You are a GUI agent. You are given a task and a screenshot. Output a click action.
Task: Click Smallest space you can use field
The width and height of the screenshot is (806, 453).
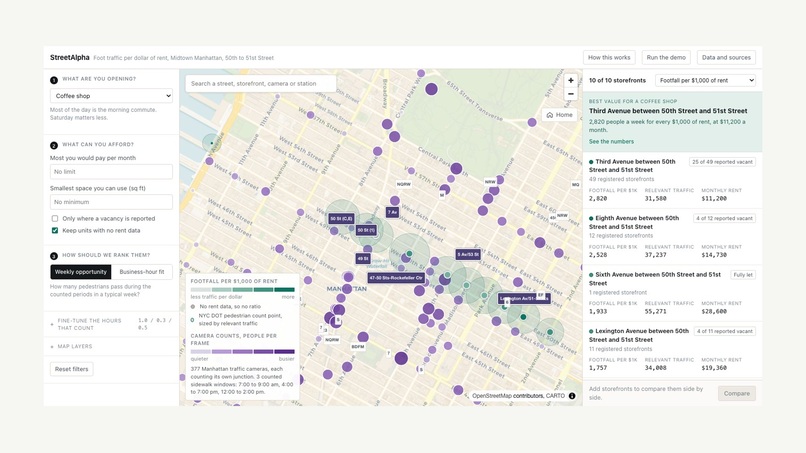point(111,202)
